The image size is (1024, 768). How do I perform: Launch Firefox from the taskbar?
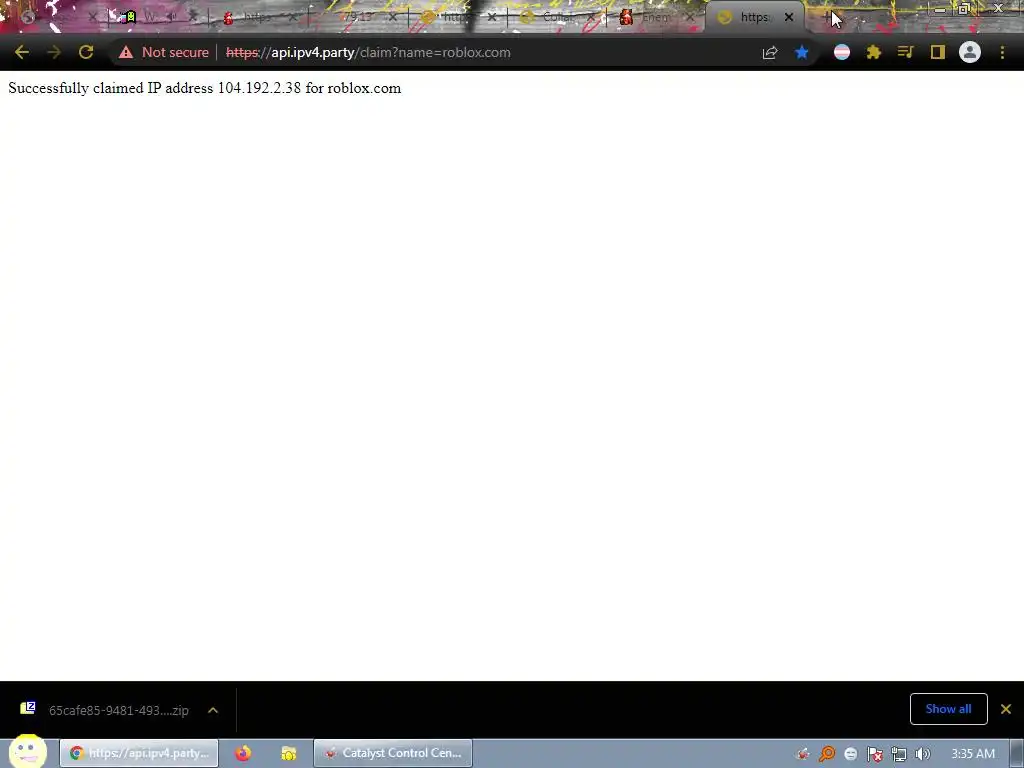coord(243,753)
